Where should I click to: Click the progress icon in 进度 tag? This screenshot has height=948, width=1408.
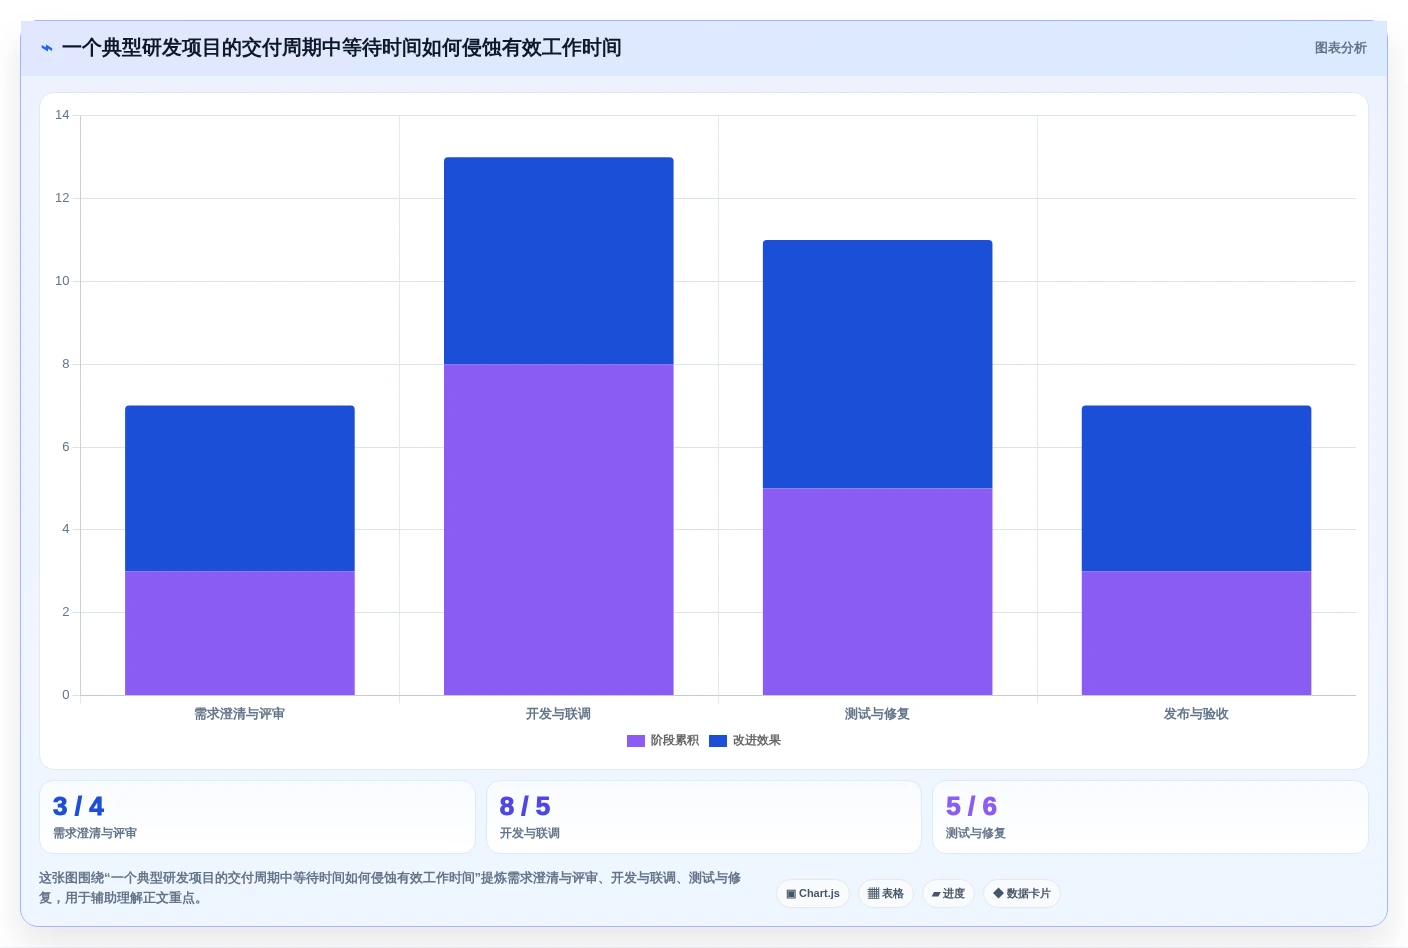936,894
